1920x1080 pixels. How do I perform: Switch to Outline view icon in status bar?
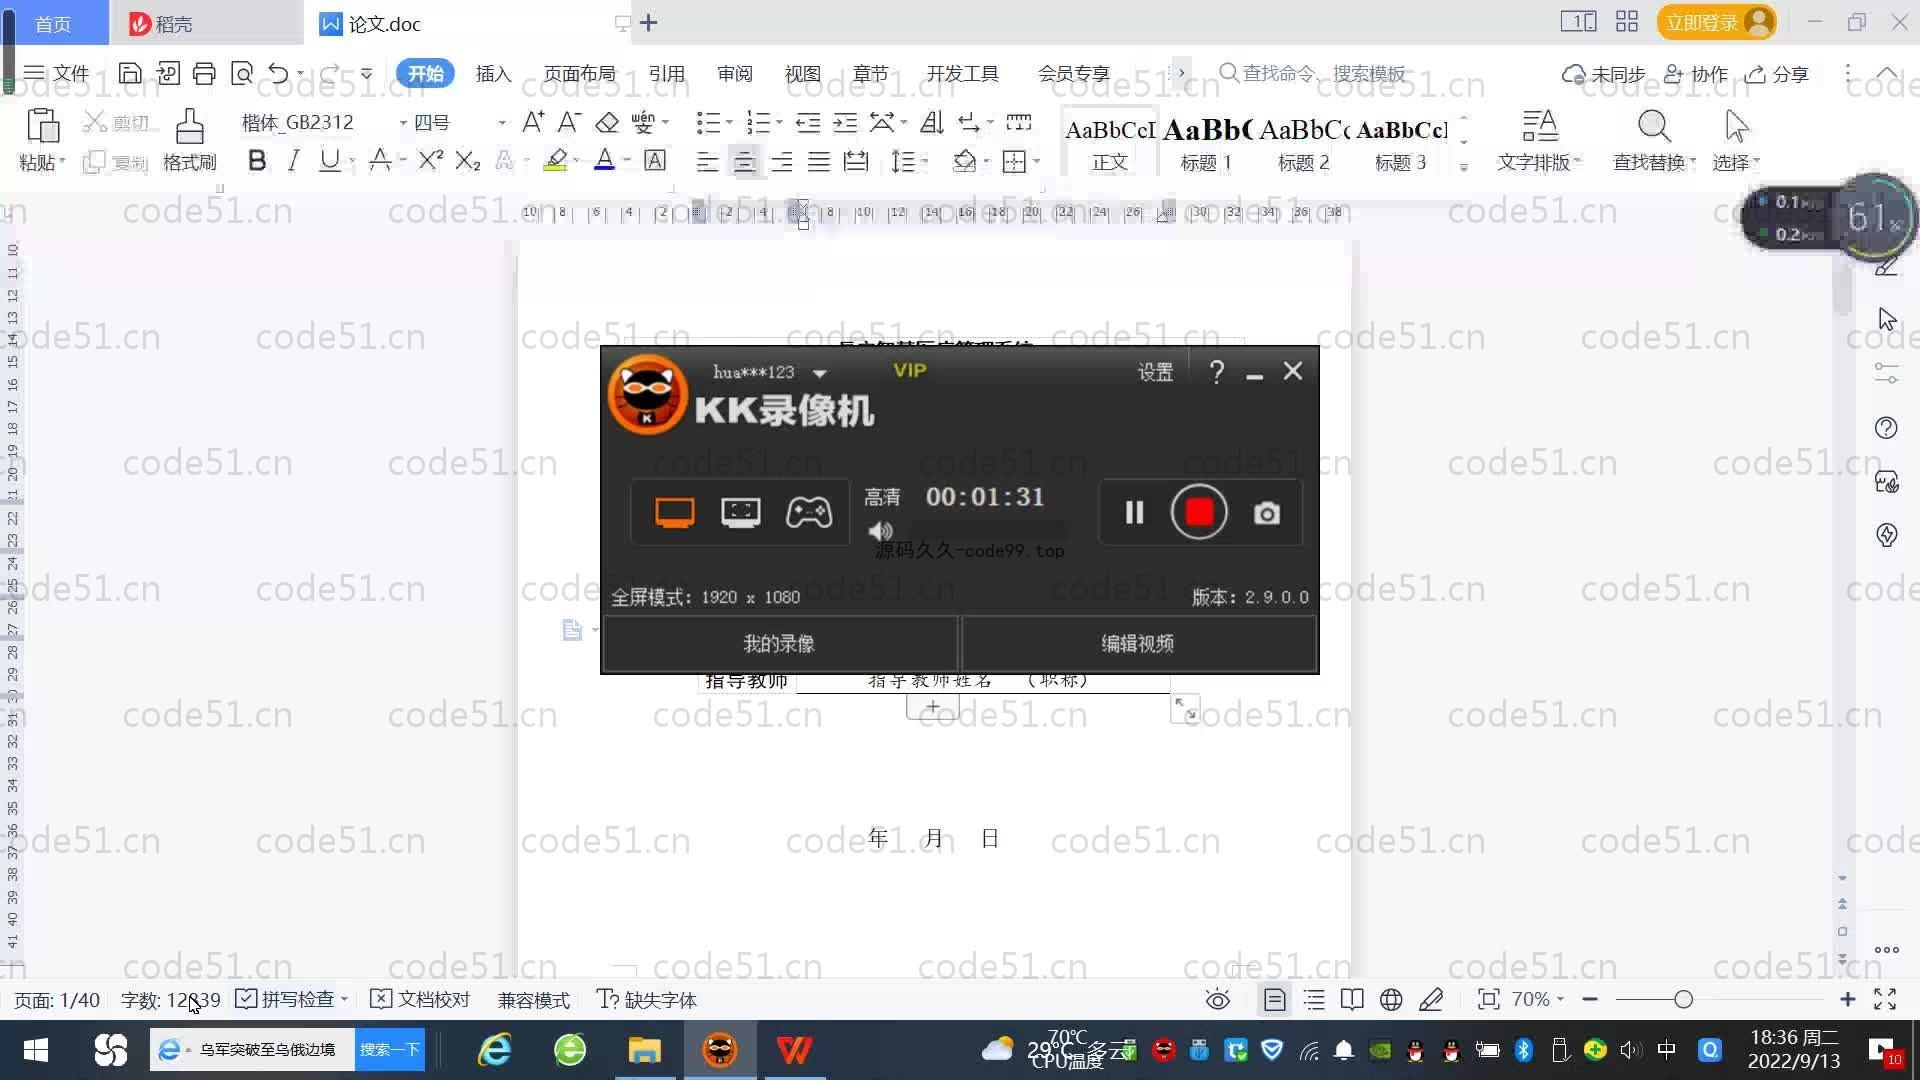1314,1000
